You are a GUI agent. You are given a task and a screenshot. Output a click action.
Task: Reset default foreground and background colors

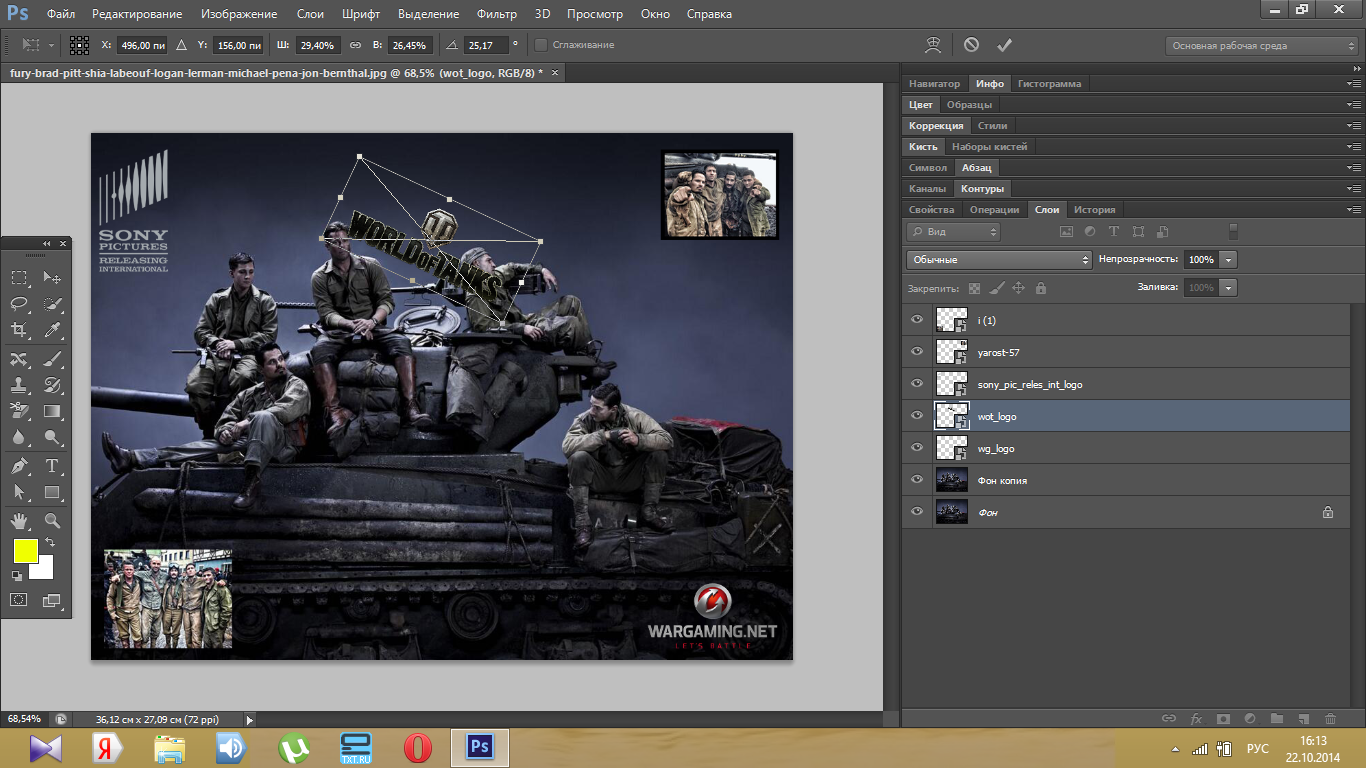[17, 576]
